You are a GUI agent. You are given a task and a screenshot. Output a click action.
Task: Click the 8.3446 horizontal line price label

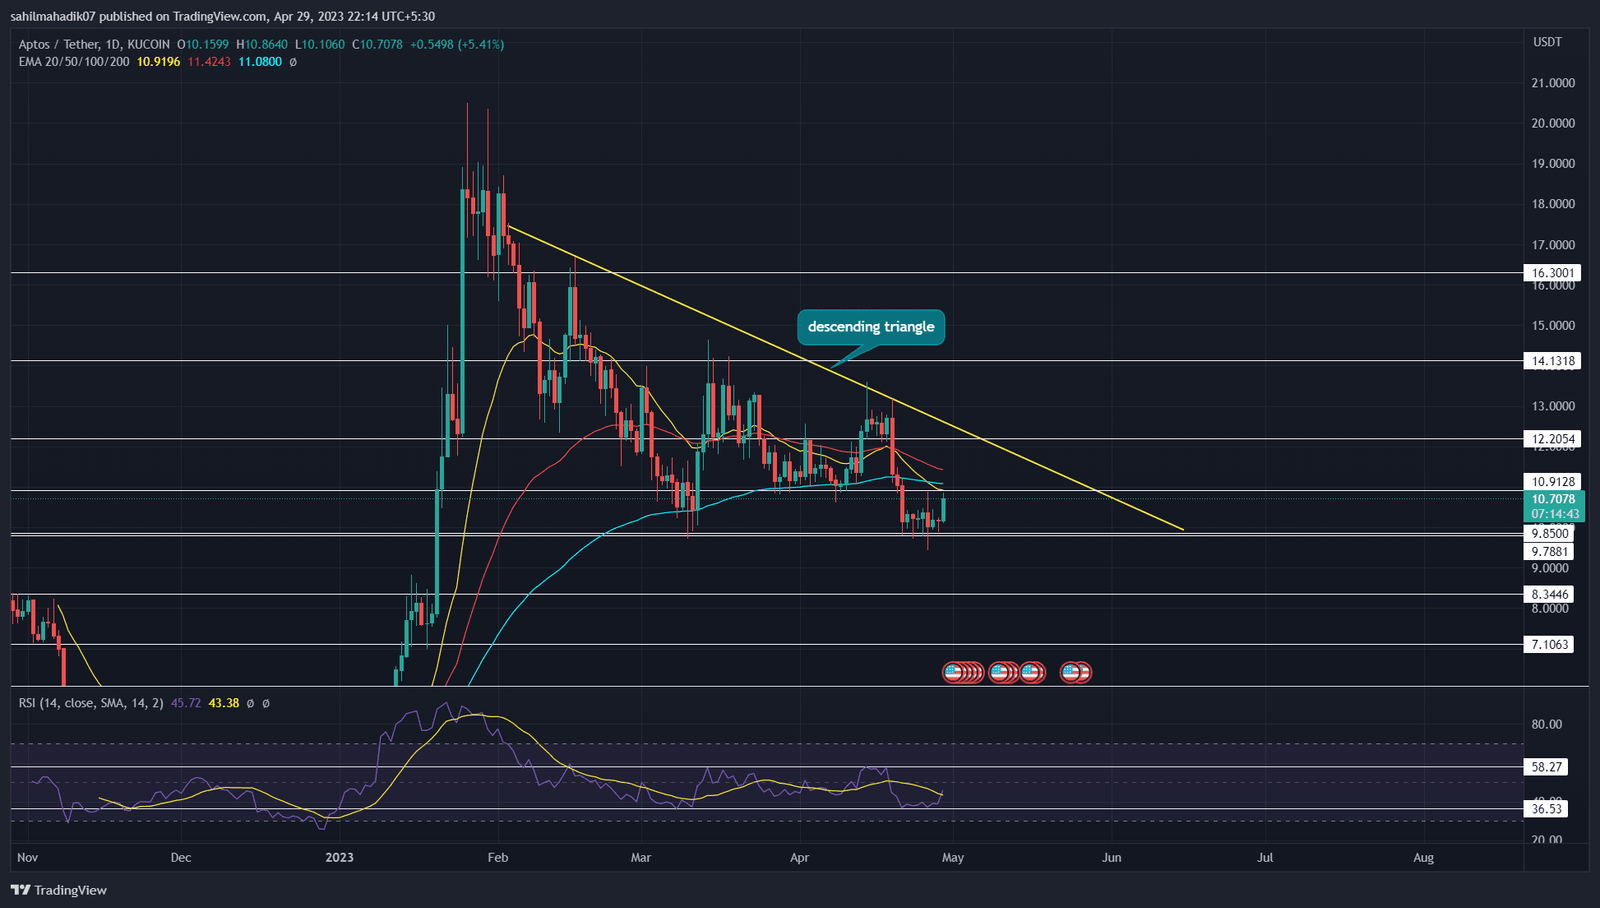pyautogui.click(x=1550, y=595)
